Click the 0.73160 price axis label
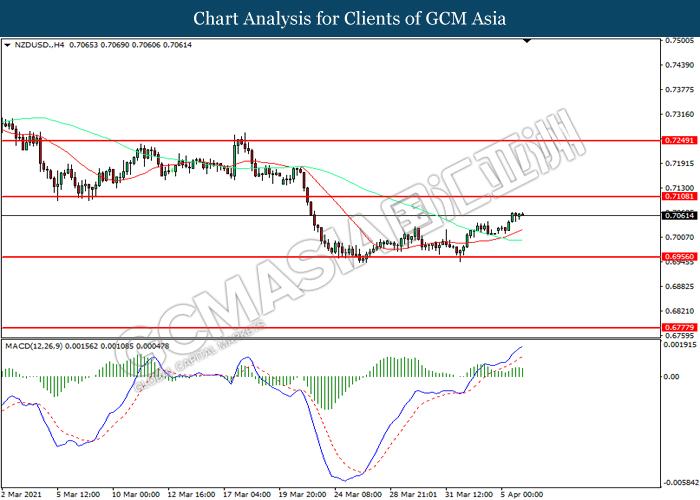Viewport: 700px width, 500px height. 680,114
